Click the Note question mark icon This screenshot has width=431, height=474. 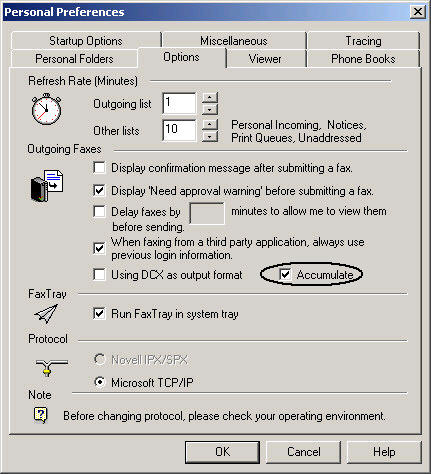(x=41, y=415)
